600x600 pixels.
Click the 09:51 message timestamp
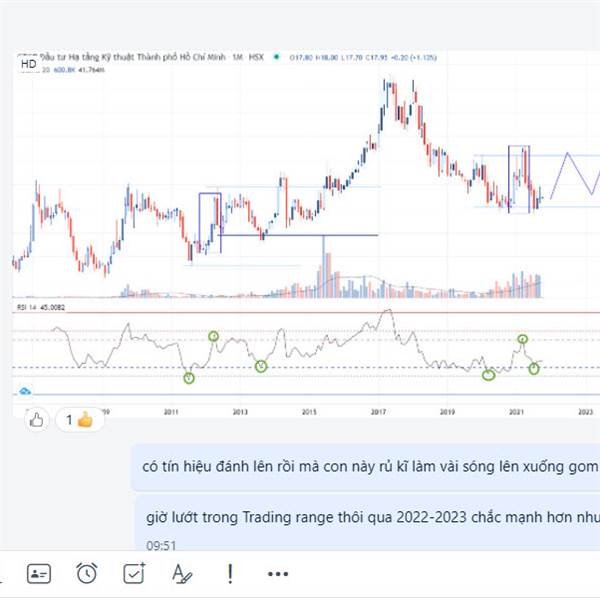tap(159, 546)
